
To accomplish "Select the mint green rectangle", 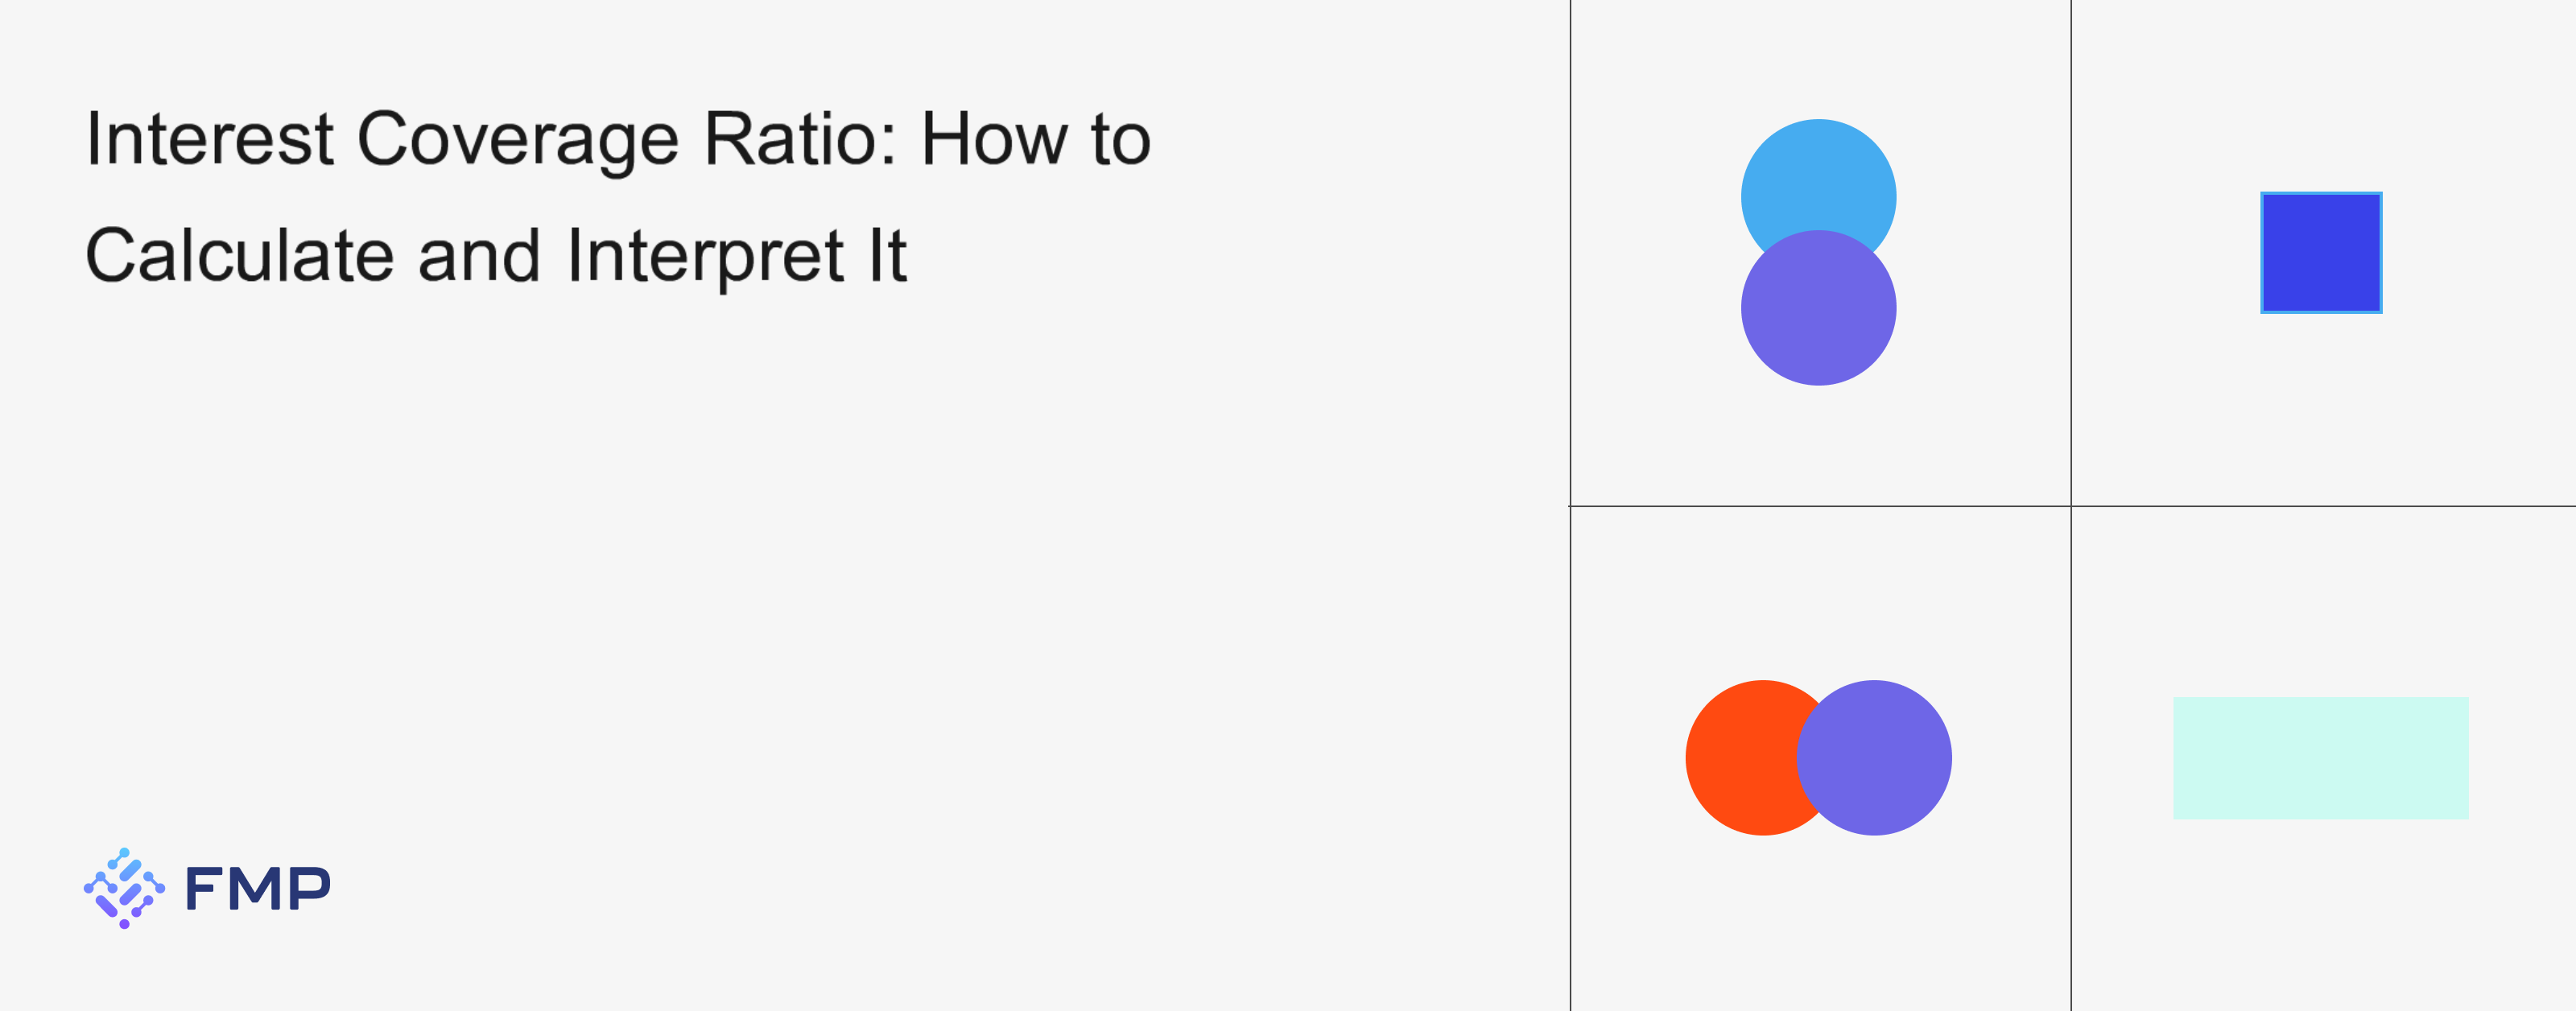I will point(2320,758).
